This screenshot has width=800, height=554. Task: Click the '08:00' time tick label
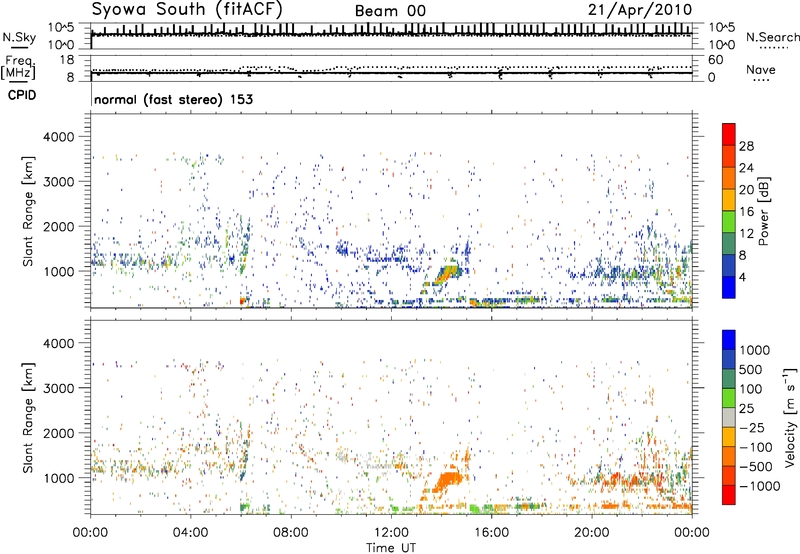pos(291,533)
